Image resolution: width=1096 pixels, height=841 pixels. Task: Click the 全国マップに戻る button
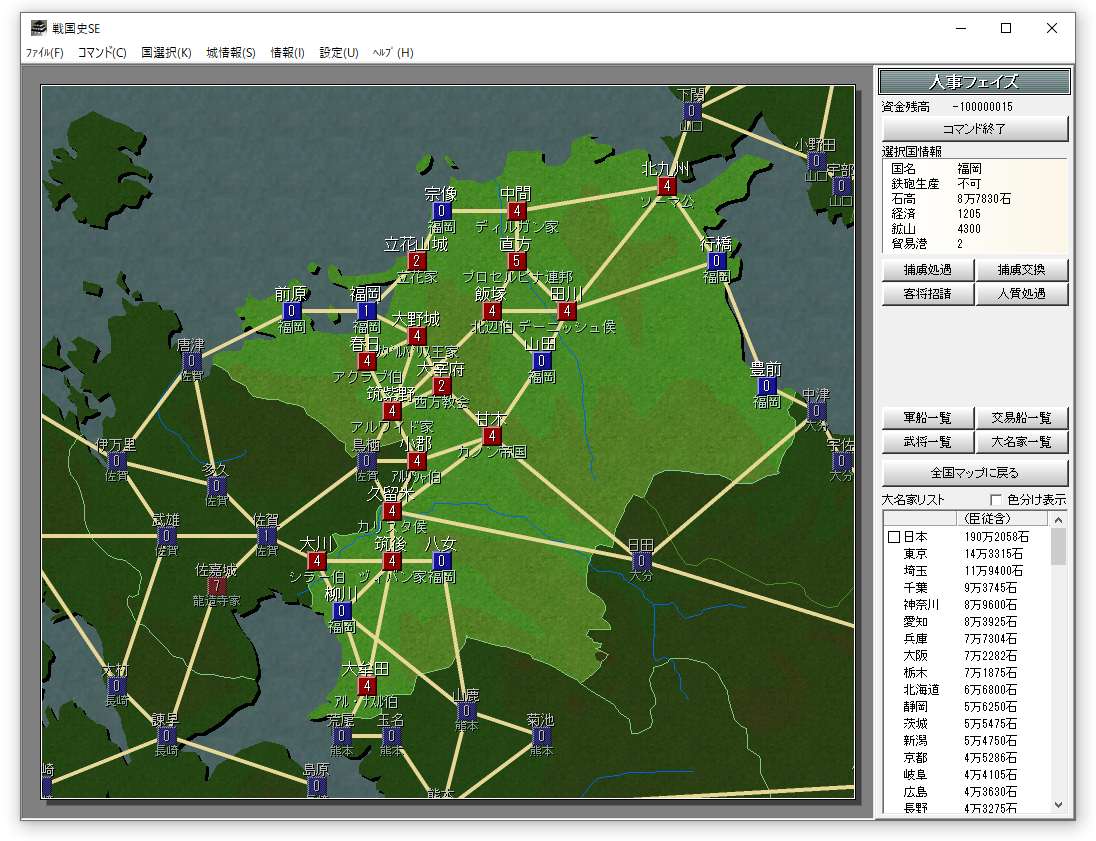pos(975,473)
